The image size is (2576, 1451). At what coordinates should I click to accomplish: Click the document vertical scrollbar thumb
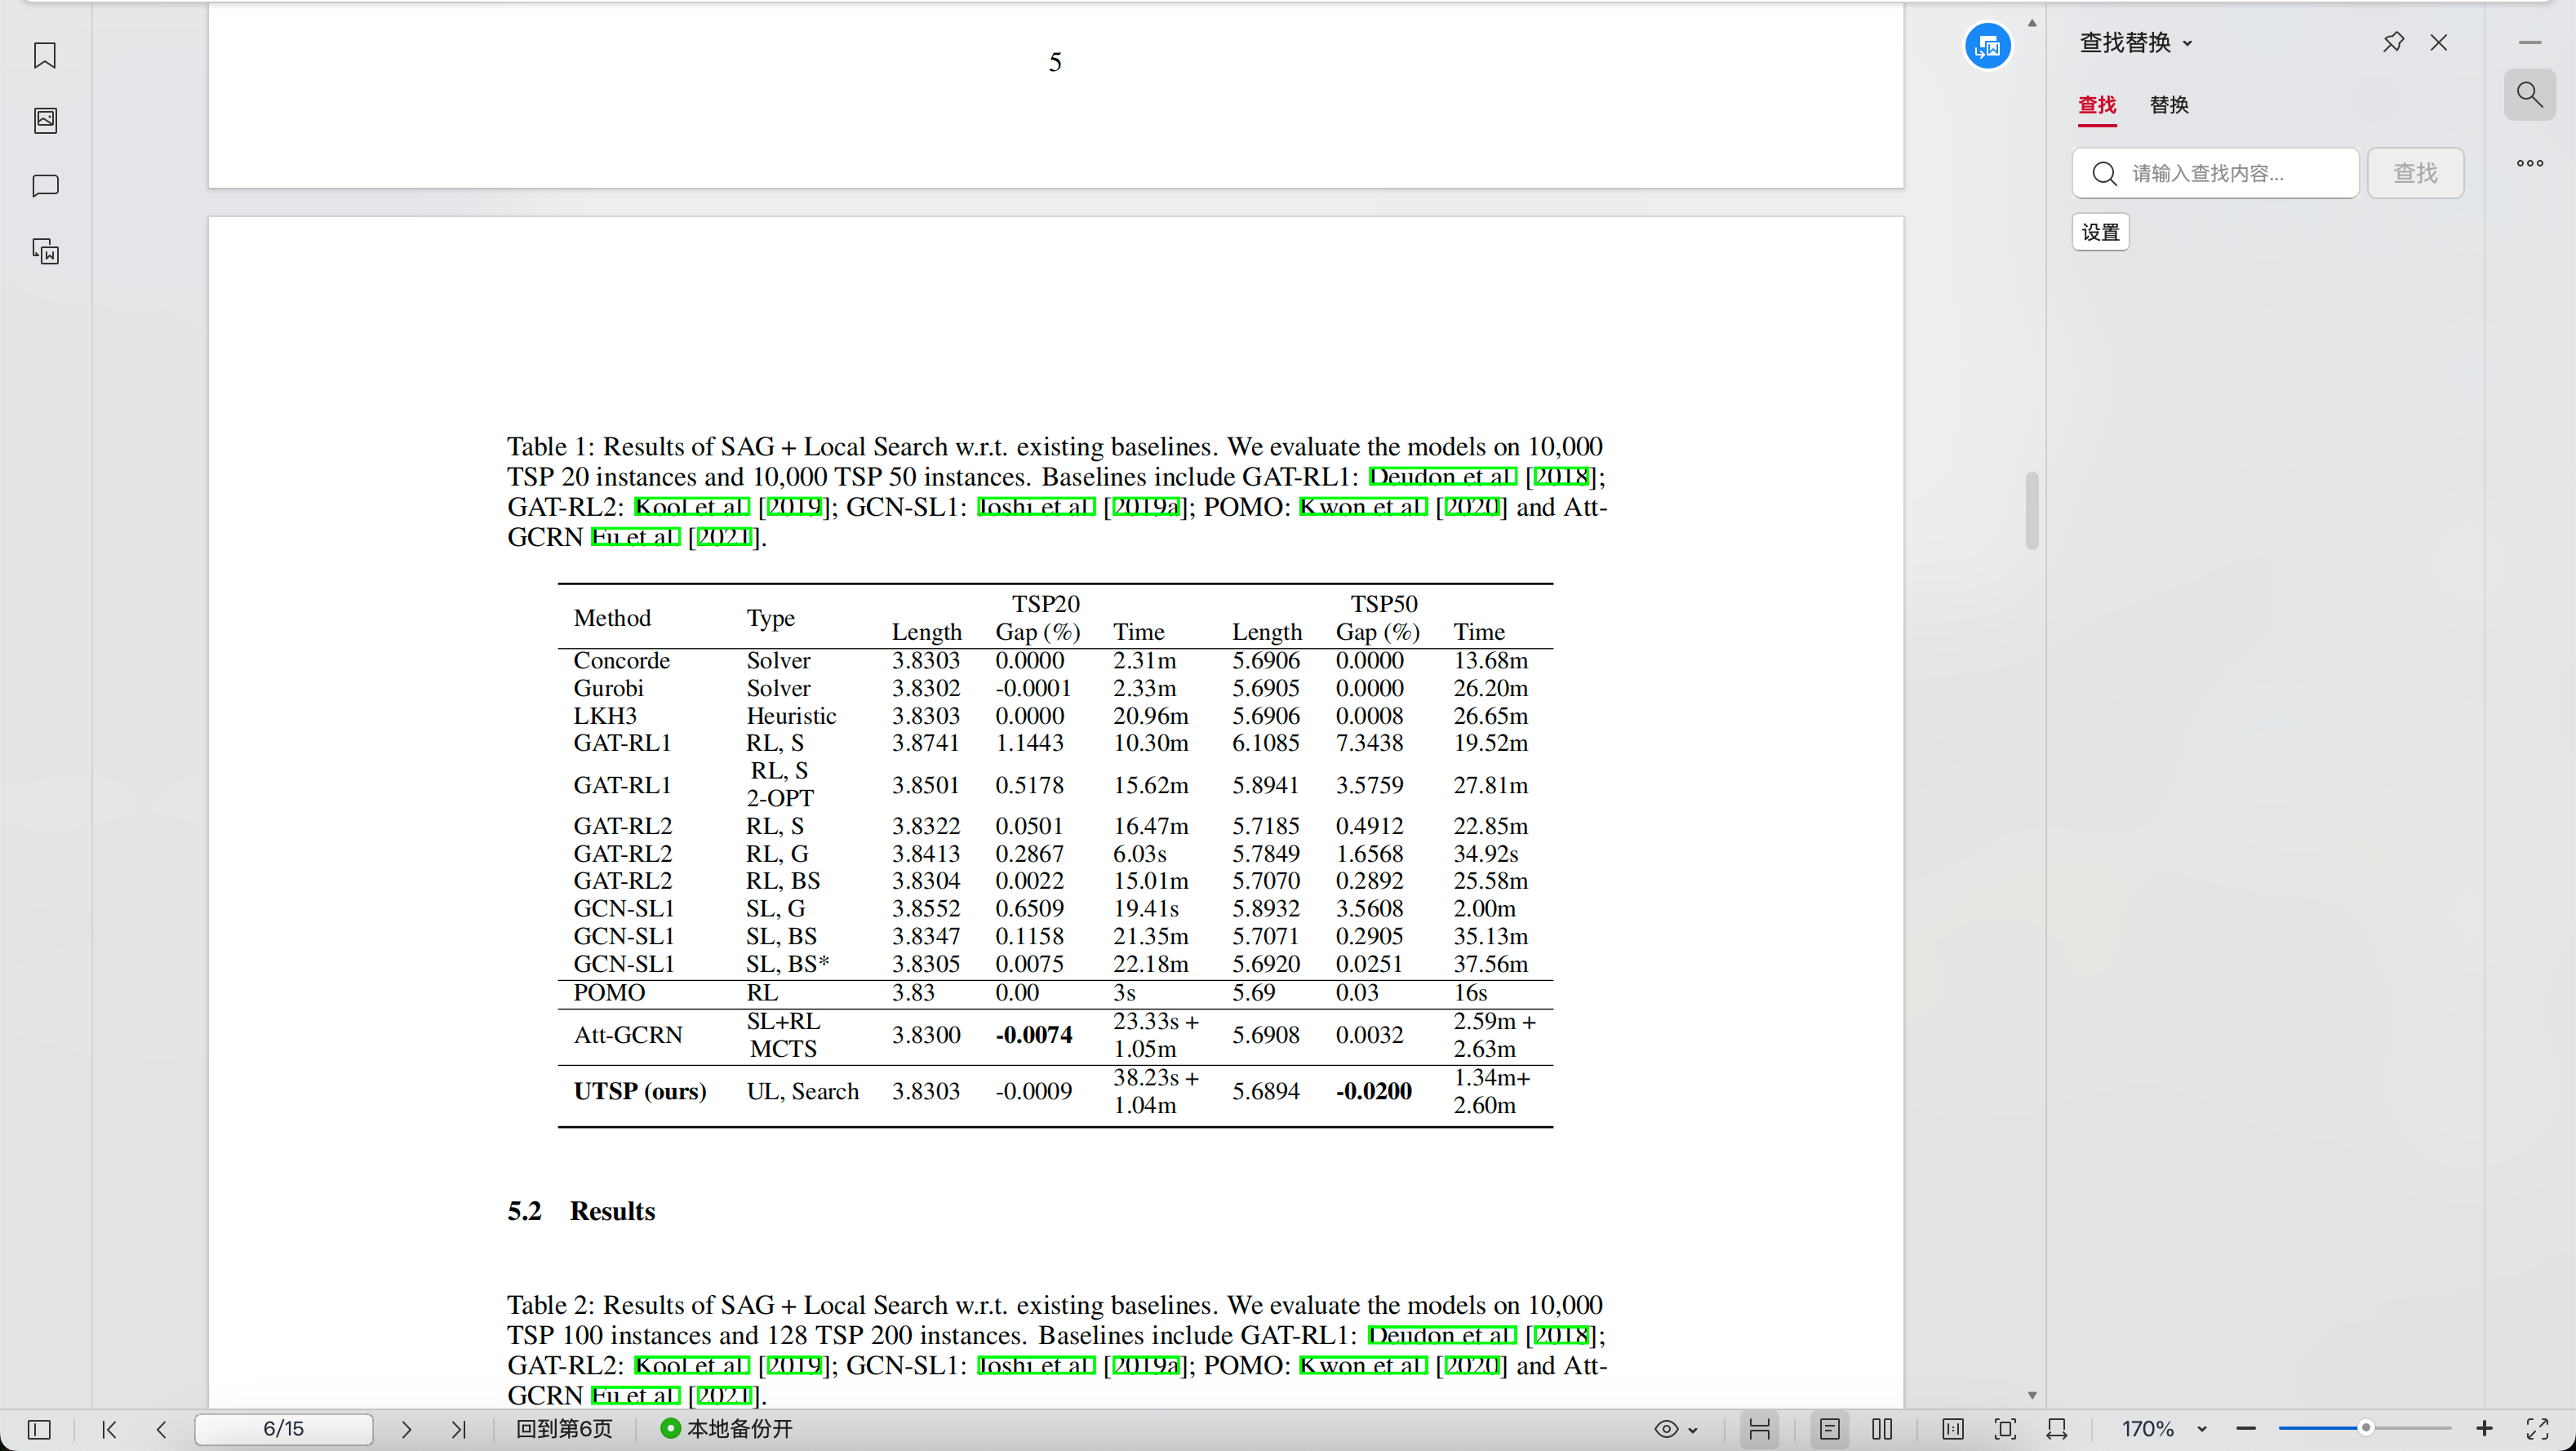(2031, 510)
